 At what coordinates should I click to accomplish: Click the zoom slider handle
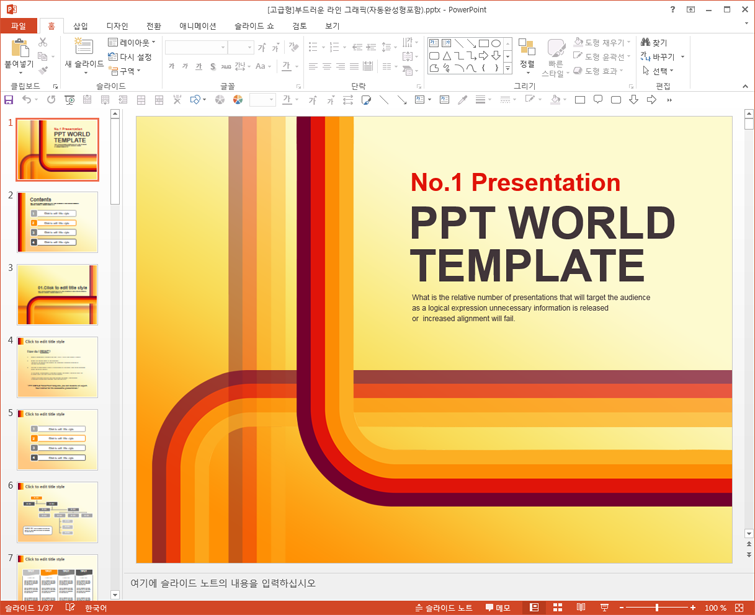pos(657,608)
